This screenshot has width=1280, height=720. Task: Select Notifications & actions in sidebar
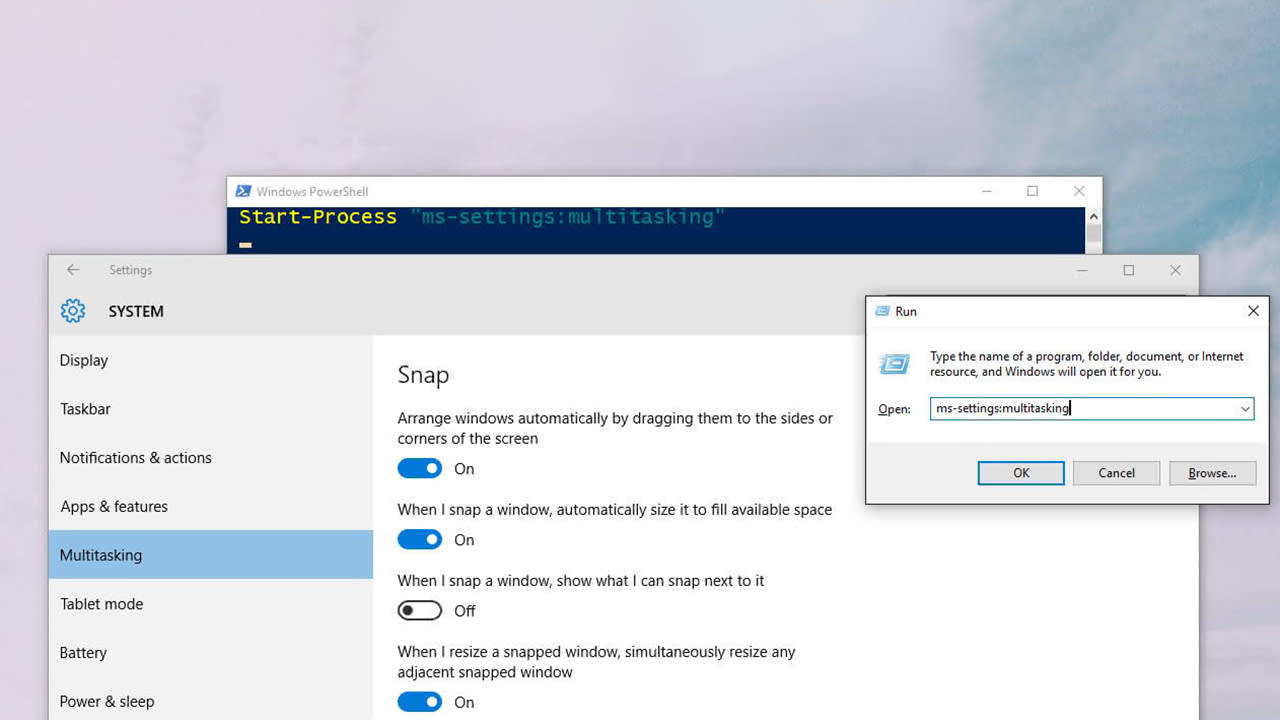point(136,458)
